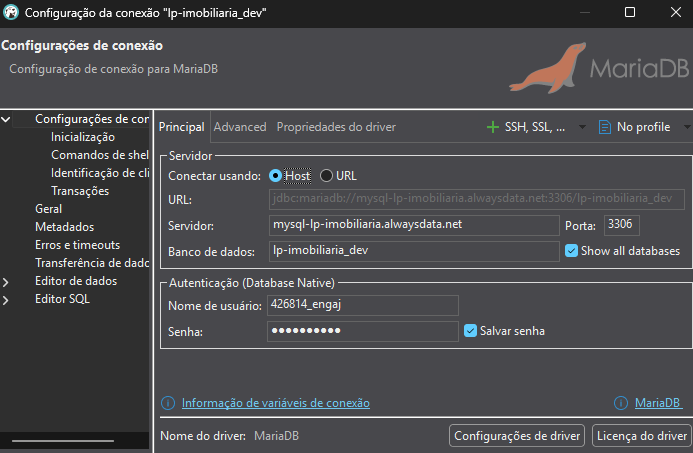Click the Licença do driver button
This screenshot has height=453, width=693.
[642, 436]
